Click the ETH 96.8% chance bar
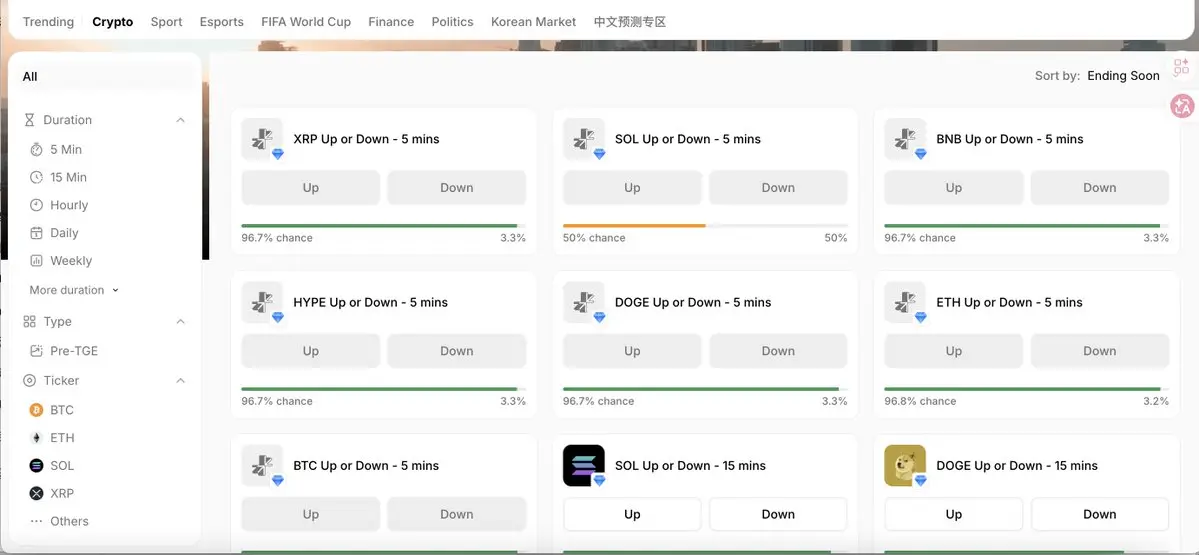1199x555 pixels. click(1022, 389)
